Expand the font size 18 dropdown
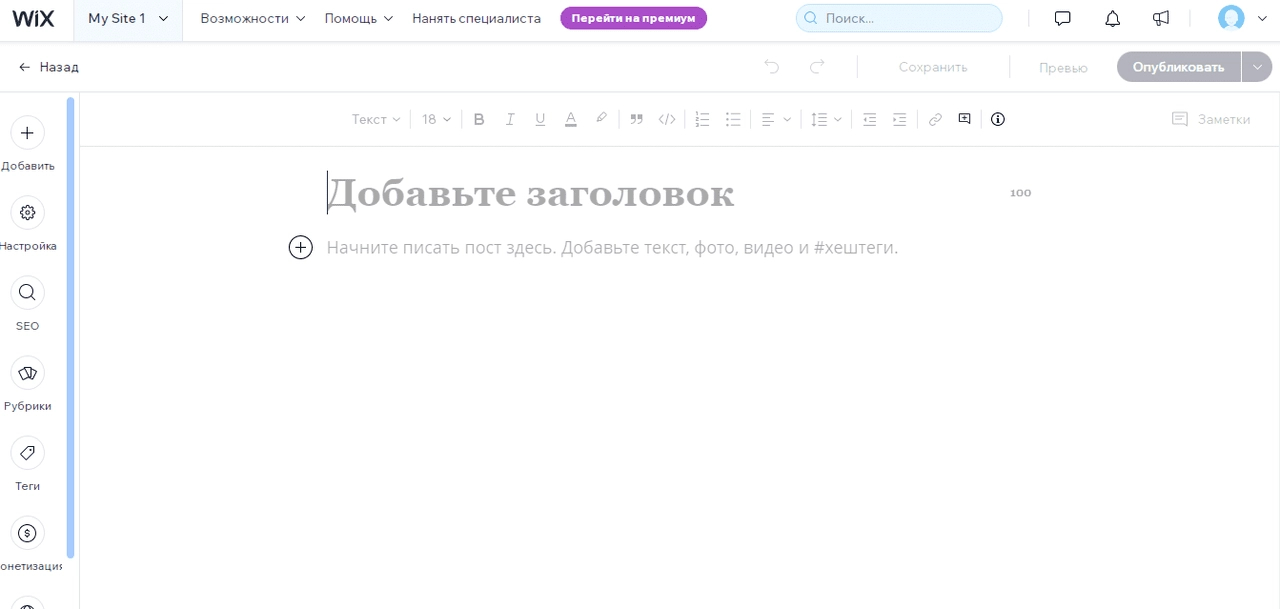 click(436, 119)
